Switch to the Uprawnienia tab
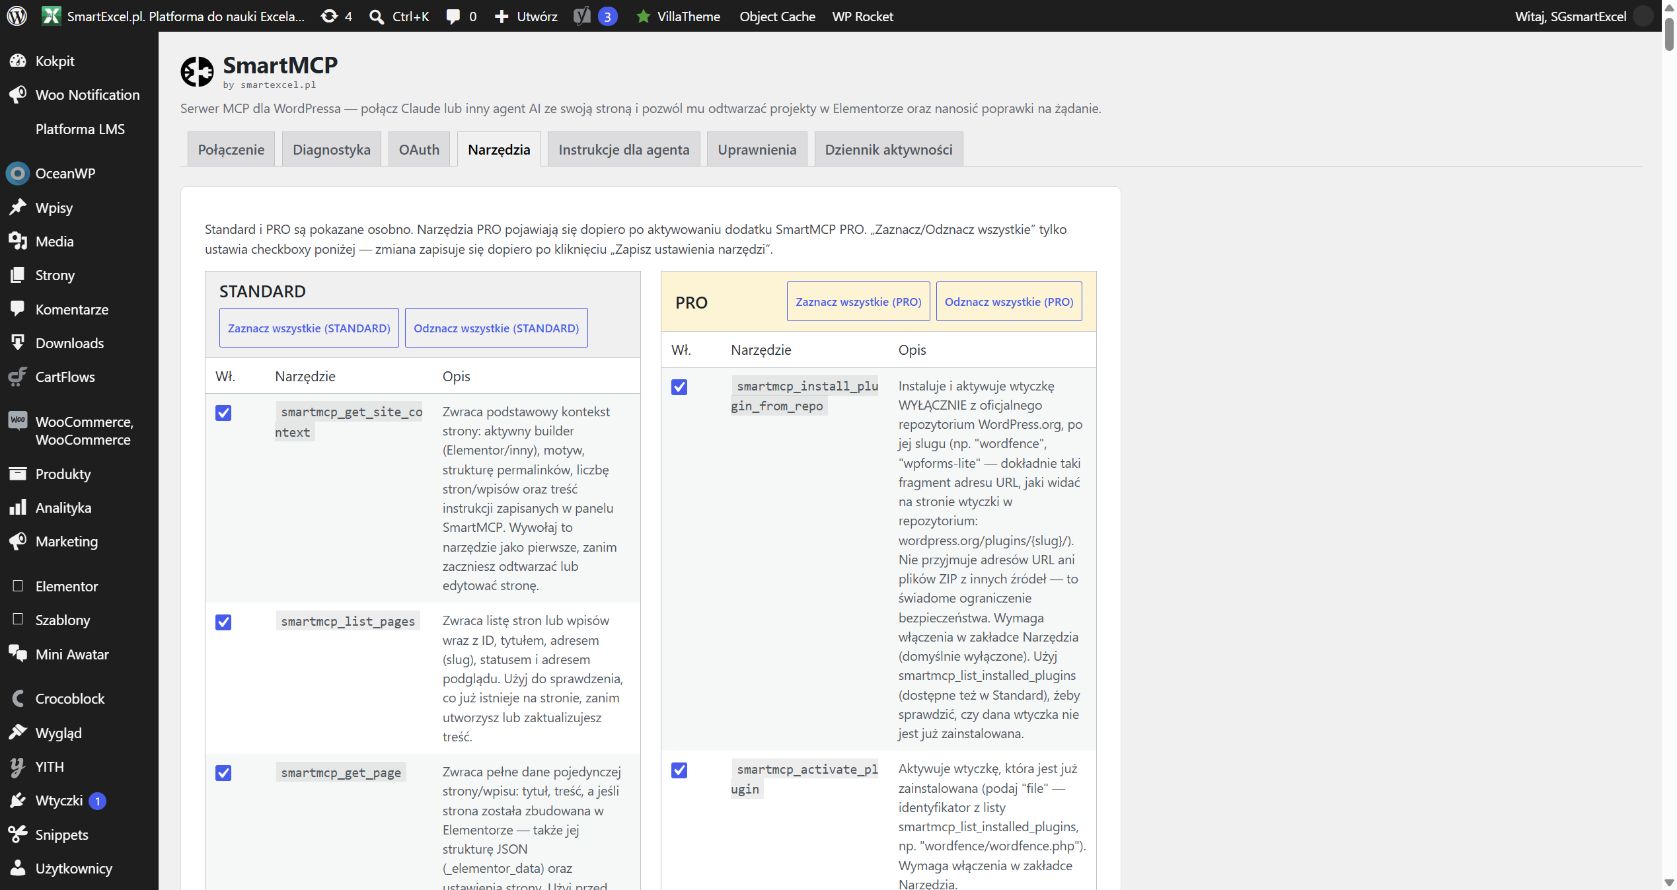 coord(757,149)
